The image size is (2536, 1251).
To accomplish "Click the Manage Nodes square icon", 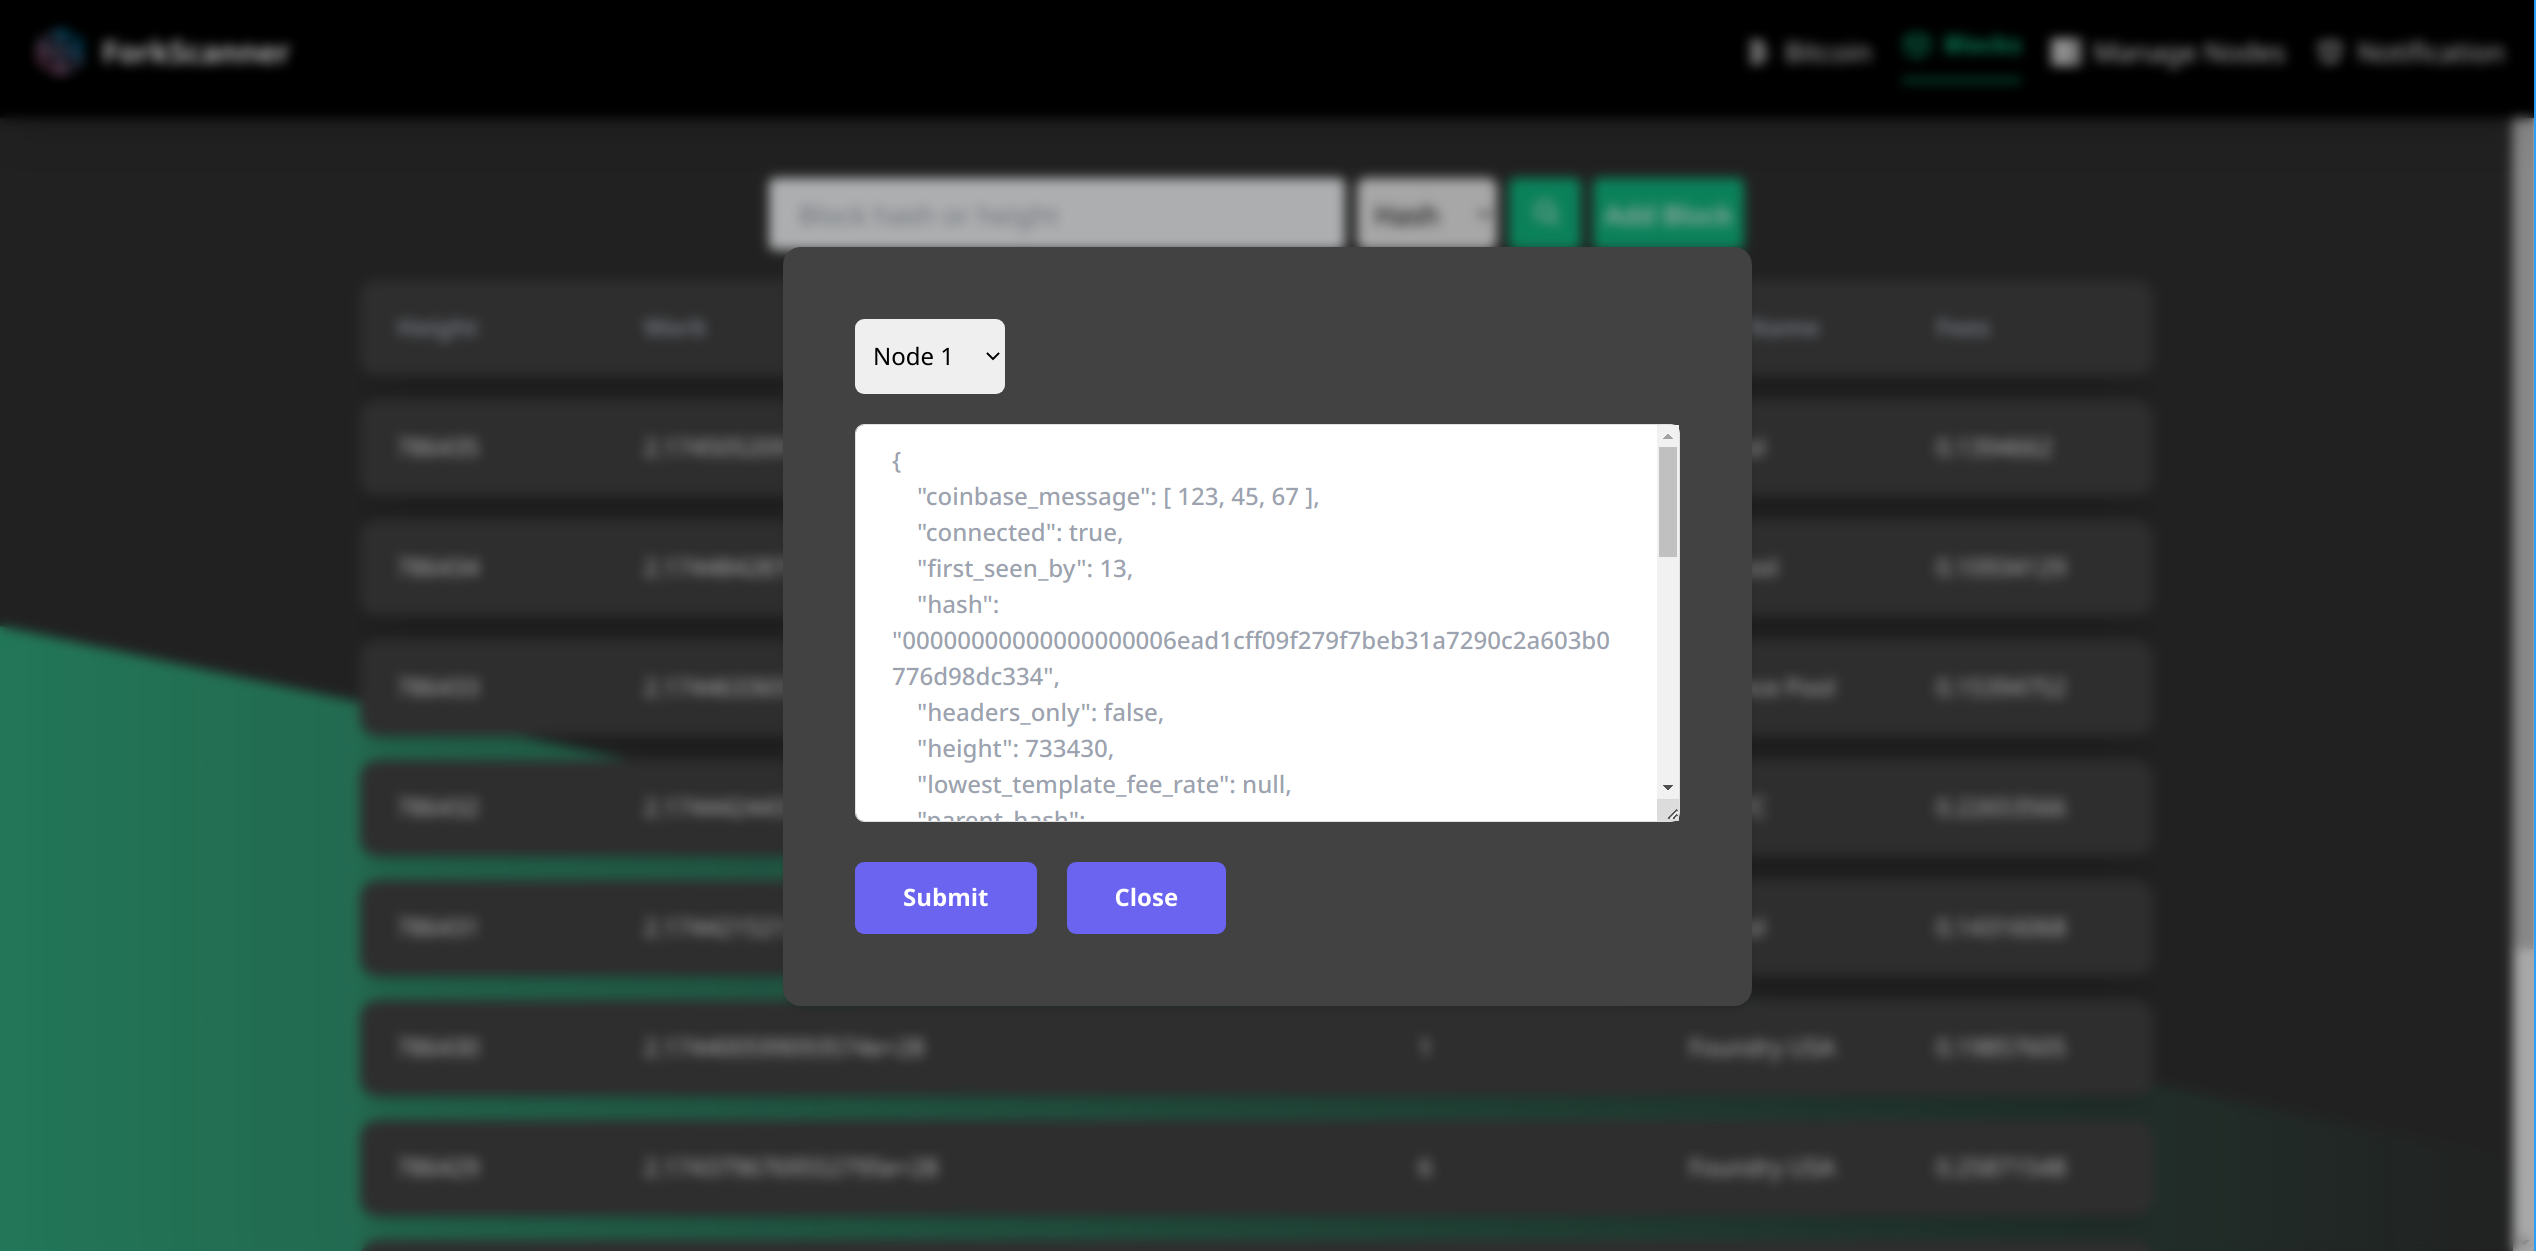I will coord(2065,52).
